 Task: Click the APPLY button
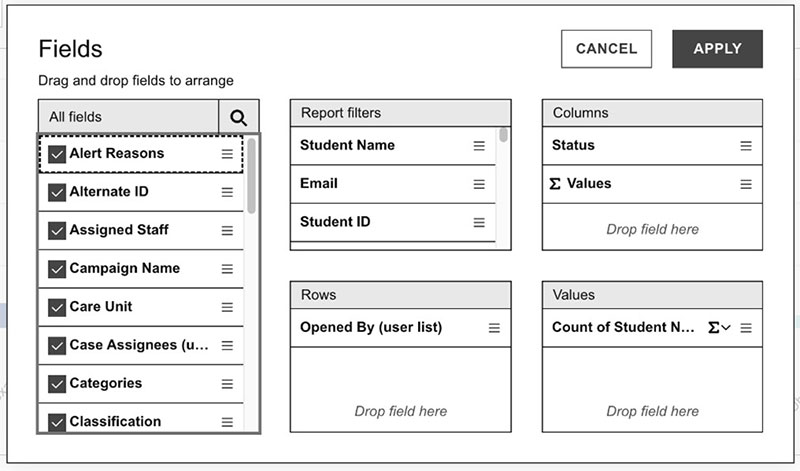pos(717,48)
